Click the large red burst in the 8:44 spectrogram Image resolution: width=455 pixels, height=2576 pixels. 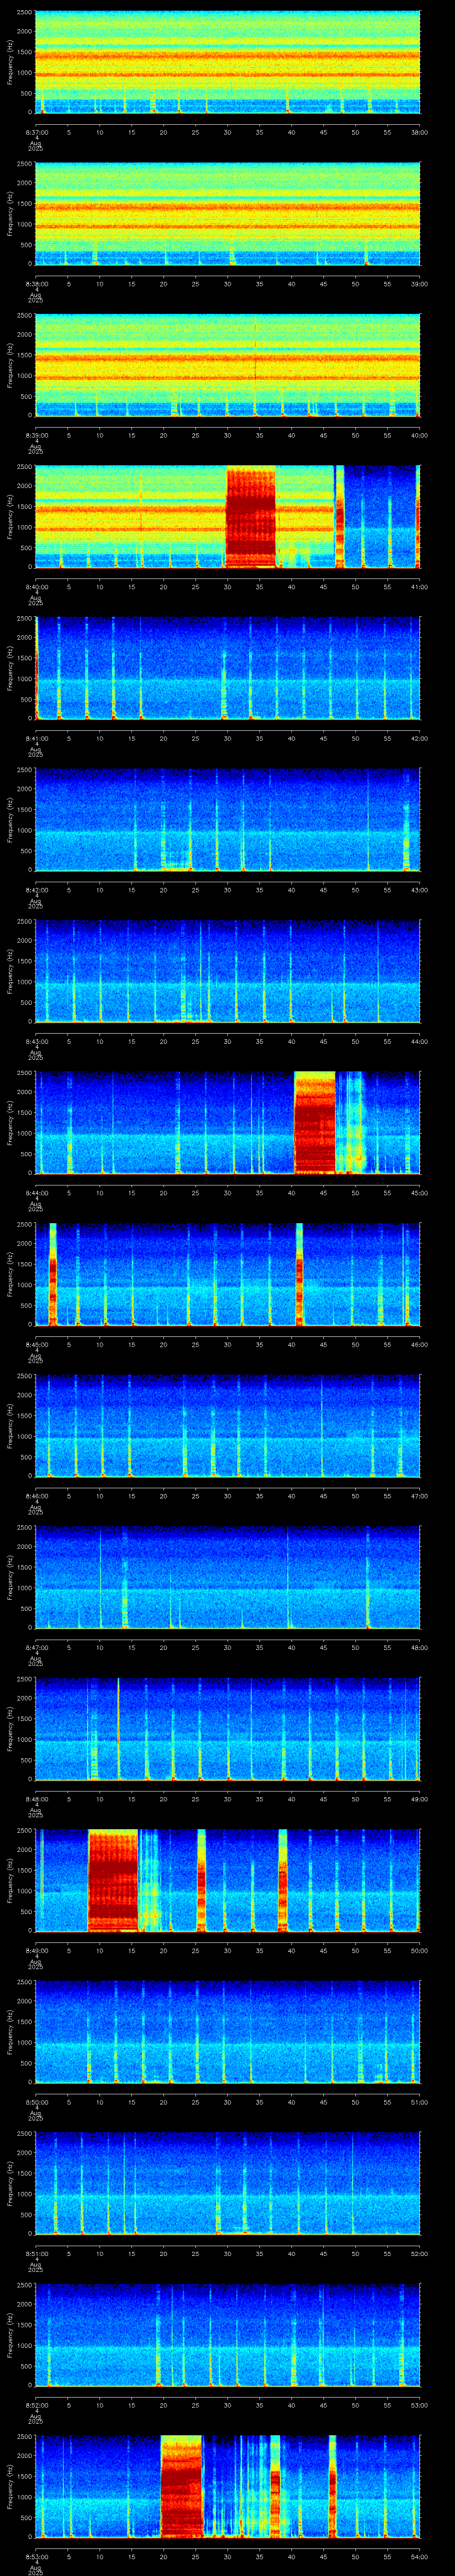314,1123
